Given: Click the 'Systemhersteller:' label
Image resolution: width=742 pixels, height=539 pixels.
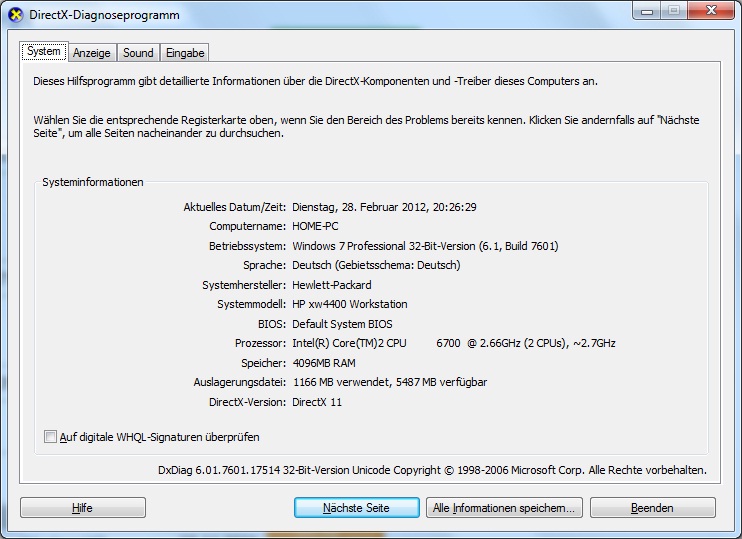Looking at the screenshot, I should point(244,285).
